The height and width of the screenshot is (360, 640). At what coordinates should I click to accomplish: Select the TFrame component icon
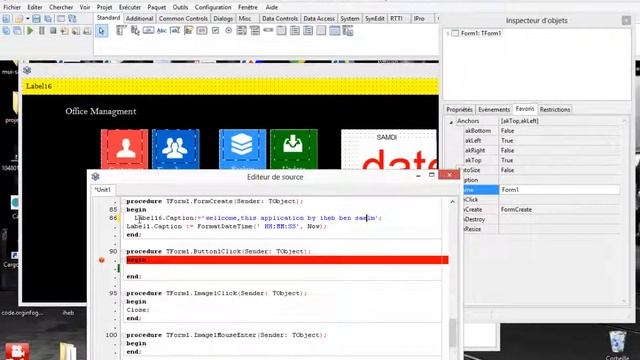click(335, 31)
